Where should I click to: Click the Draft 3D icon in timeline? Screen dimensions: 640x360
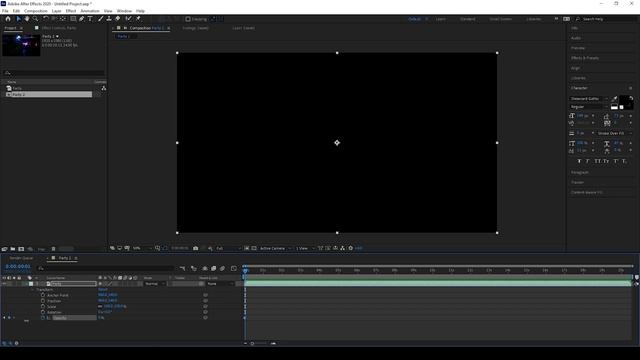click(193, 268)
